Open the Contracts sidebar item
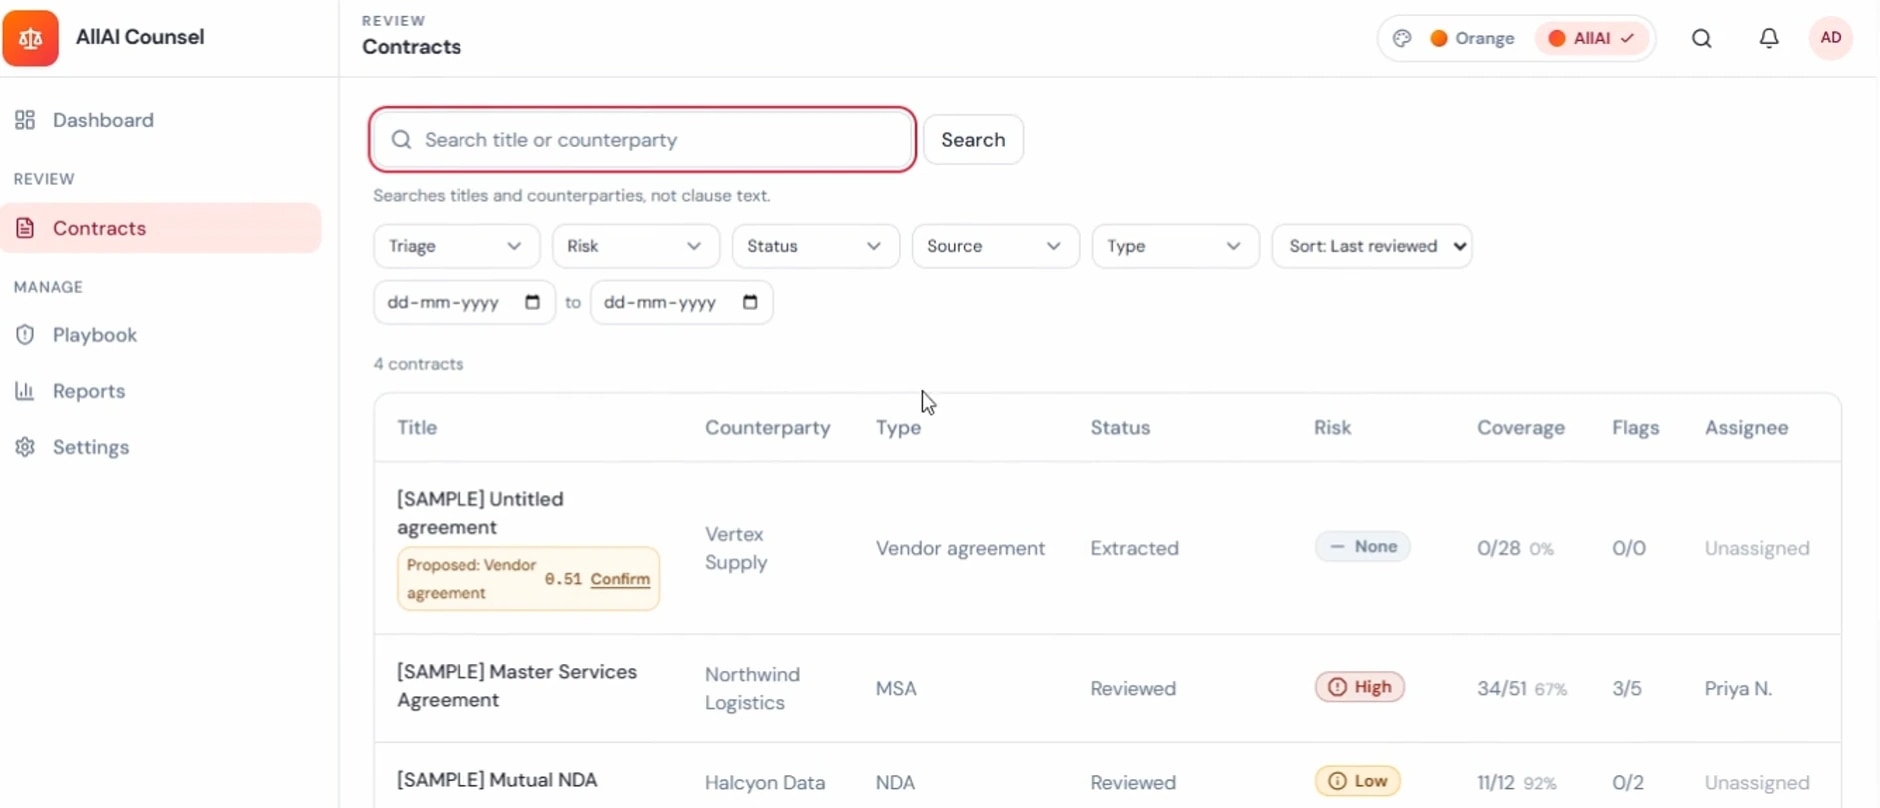Screen dimensions: 1880x808 (x=160, y=228)
